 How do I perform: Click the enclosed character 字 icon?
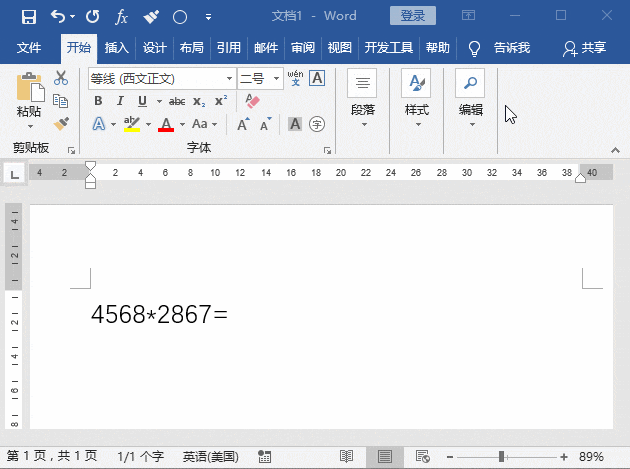tap(317, 124)
